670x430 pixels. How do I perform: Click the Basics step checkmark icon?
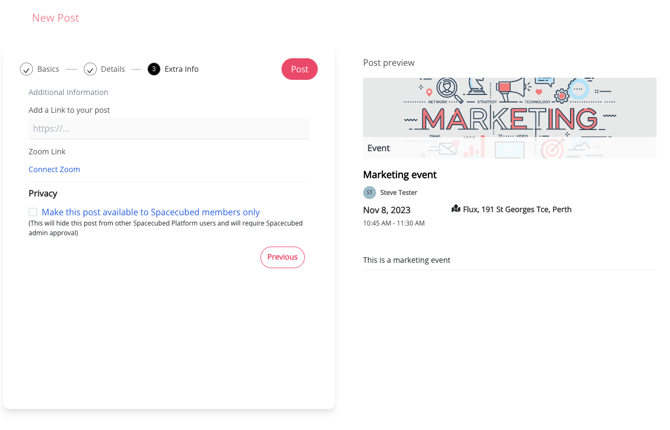click(x=26, y=69)
